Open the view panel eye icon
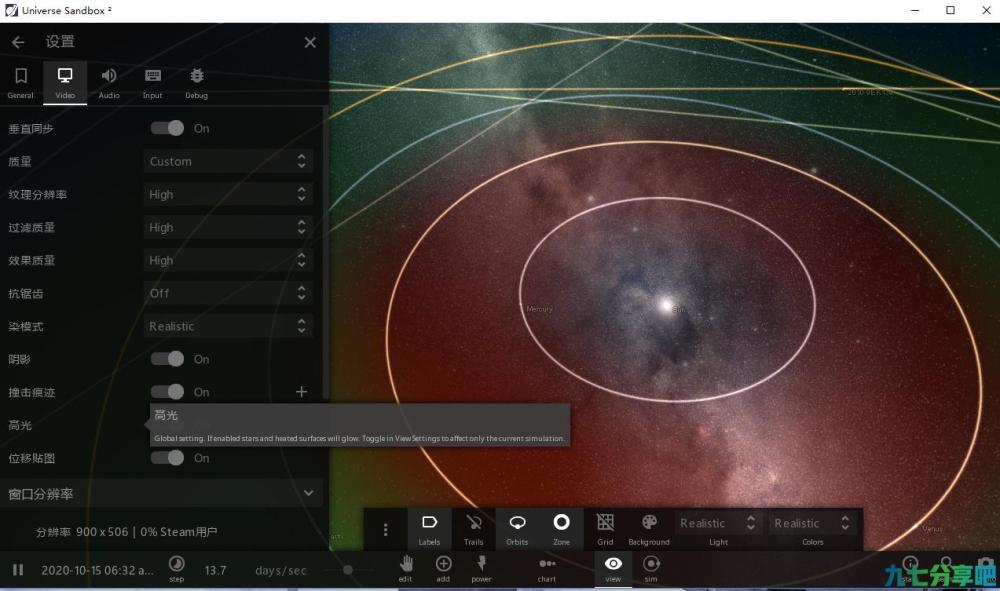This screenshot has width=1000, height=591. [x=613, y=568]
